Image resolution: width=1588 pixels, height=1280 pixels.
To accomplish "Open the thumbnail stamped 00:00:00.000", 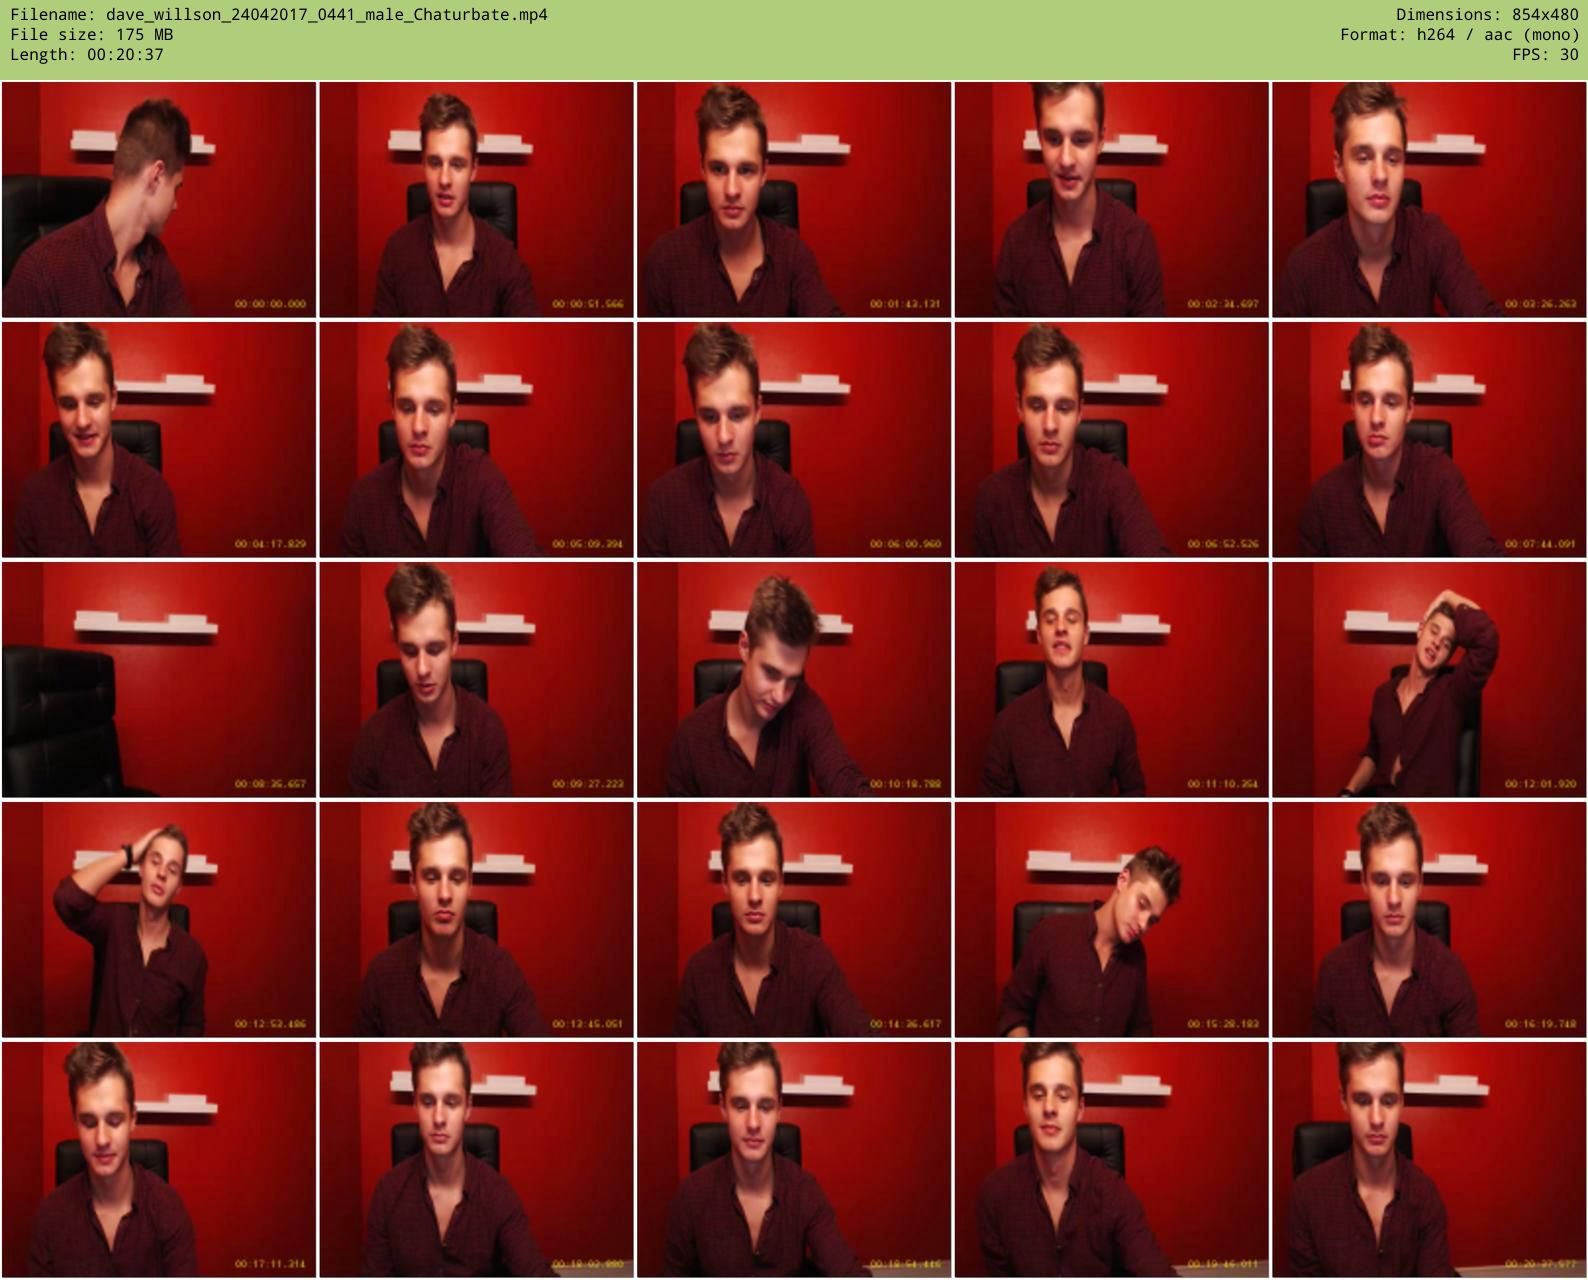I will coord(159,199).
